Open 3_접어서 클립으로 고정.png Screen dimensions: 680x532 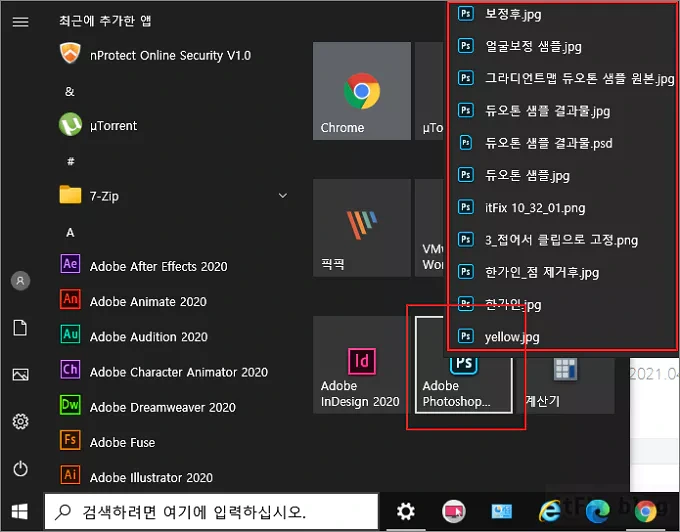[562, 239]
